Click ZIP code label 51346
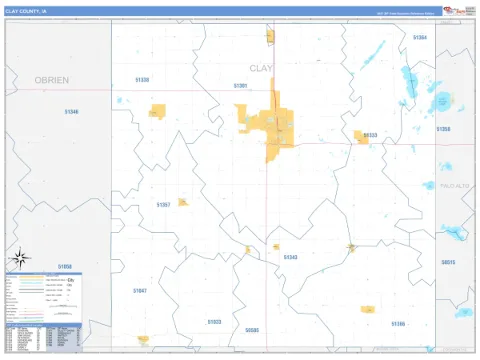The height and width of the screenshot is (360, 480). click(71, 112)
